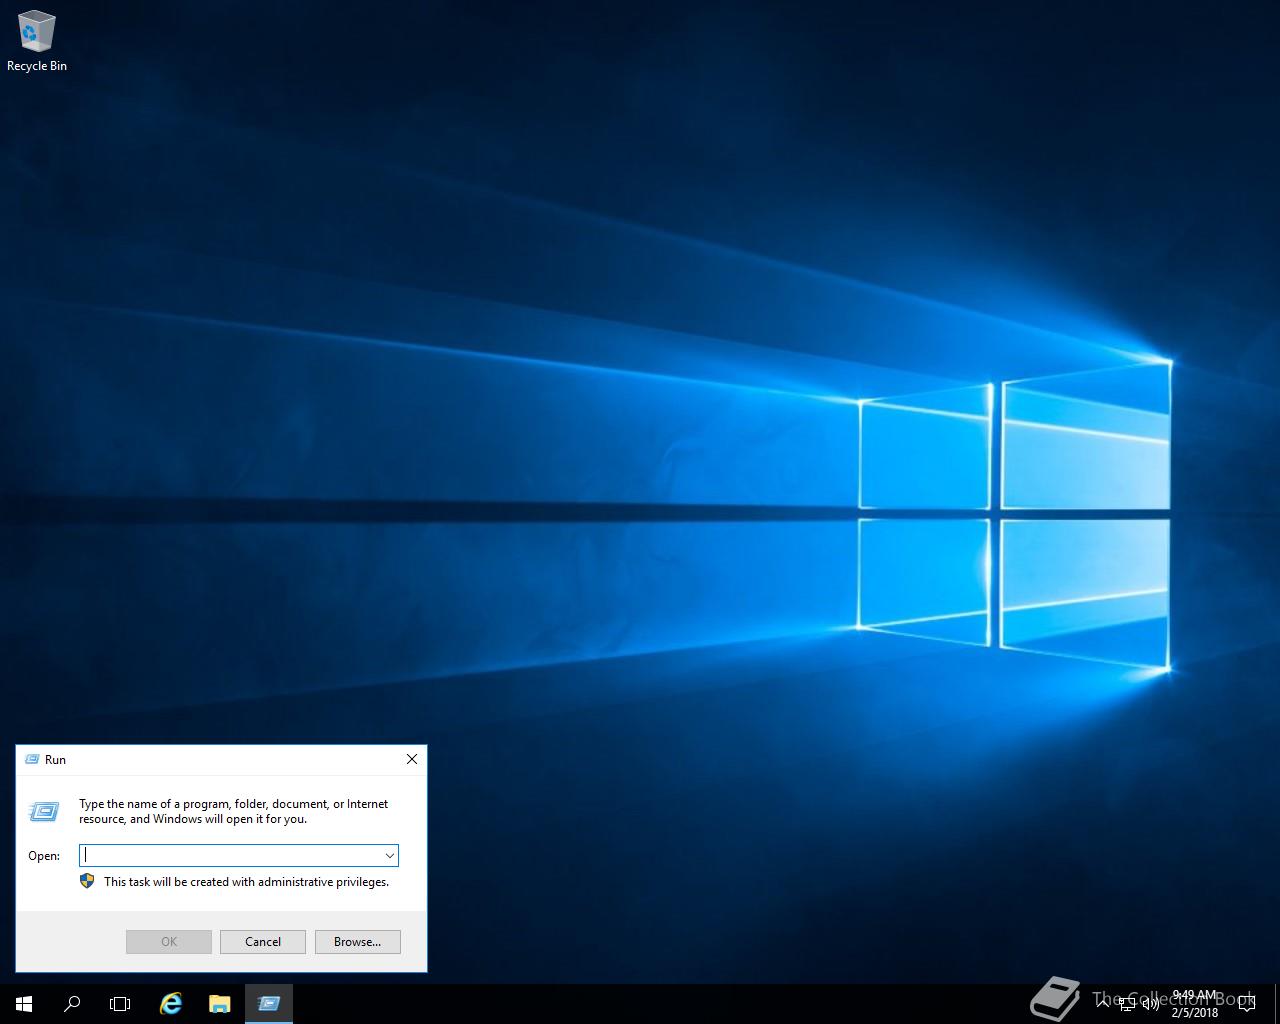Launch Internet Explorer from taskbar
Screen dimensions: 1280x1024
(171, 1003)
